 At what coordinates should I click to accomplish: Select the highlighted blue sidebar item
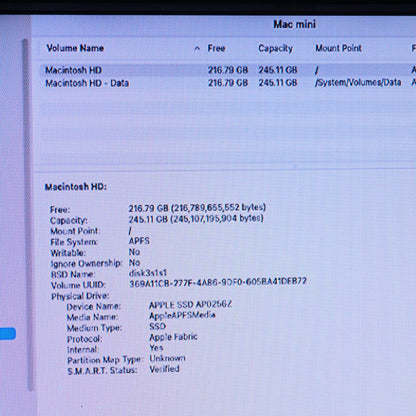[x=8, y=334]
